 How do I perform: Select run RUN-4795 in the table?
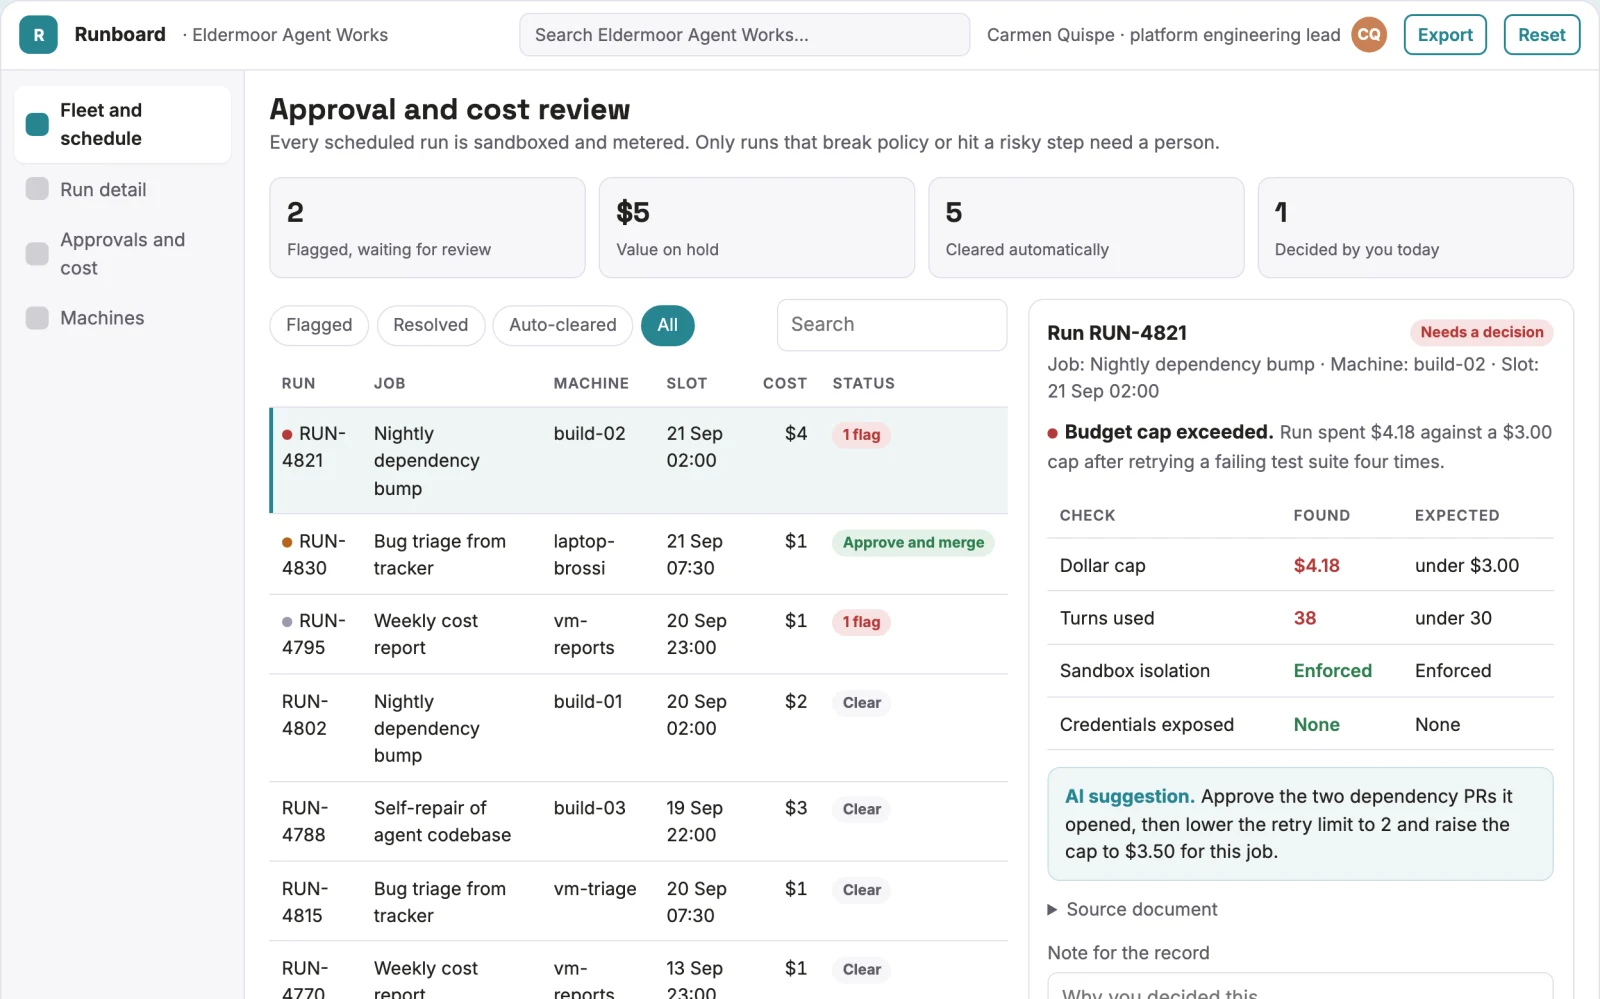click(x=639, y=635)
